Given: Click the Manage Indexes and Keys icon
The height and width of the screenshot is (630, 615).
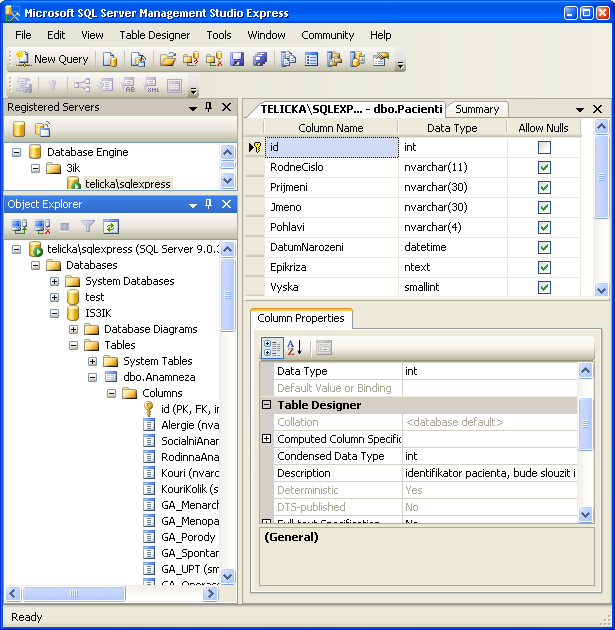Looking at the screenshot, I should 105,85.
